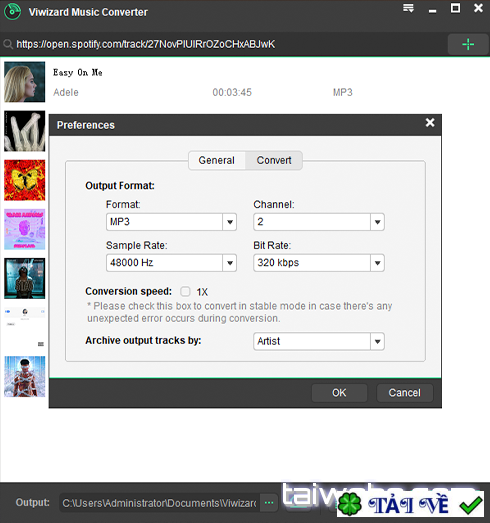Select the bottom icy blue album thumbnail
The image size is (490, 523).
[x=24, y=377]
